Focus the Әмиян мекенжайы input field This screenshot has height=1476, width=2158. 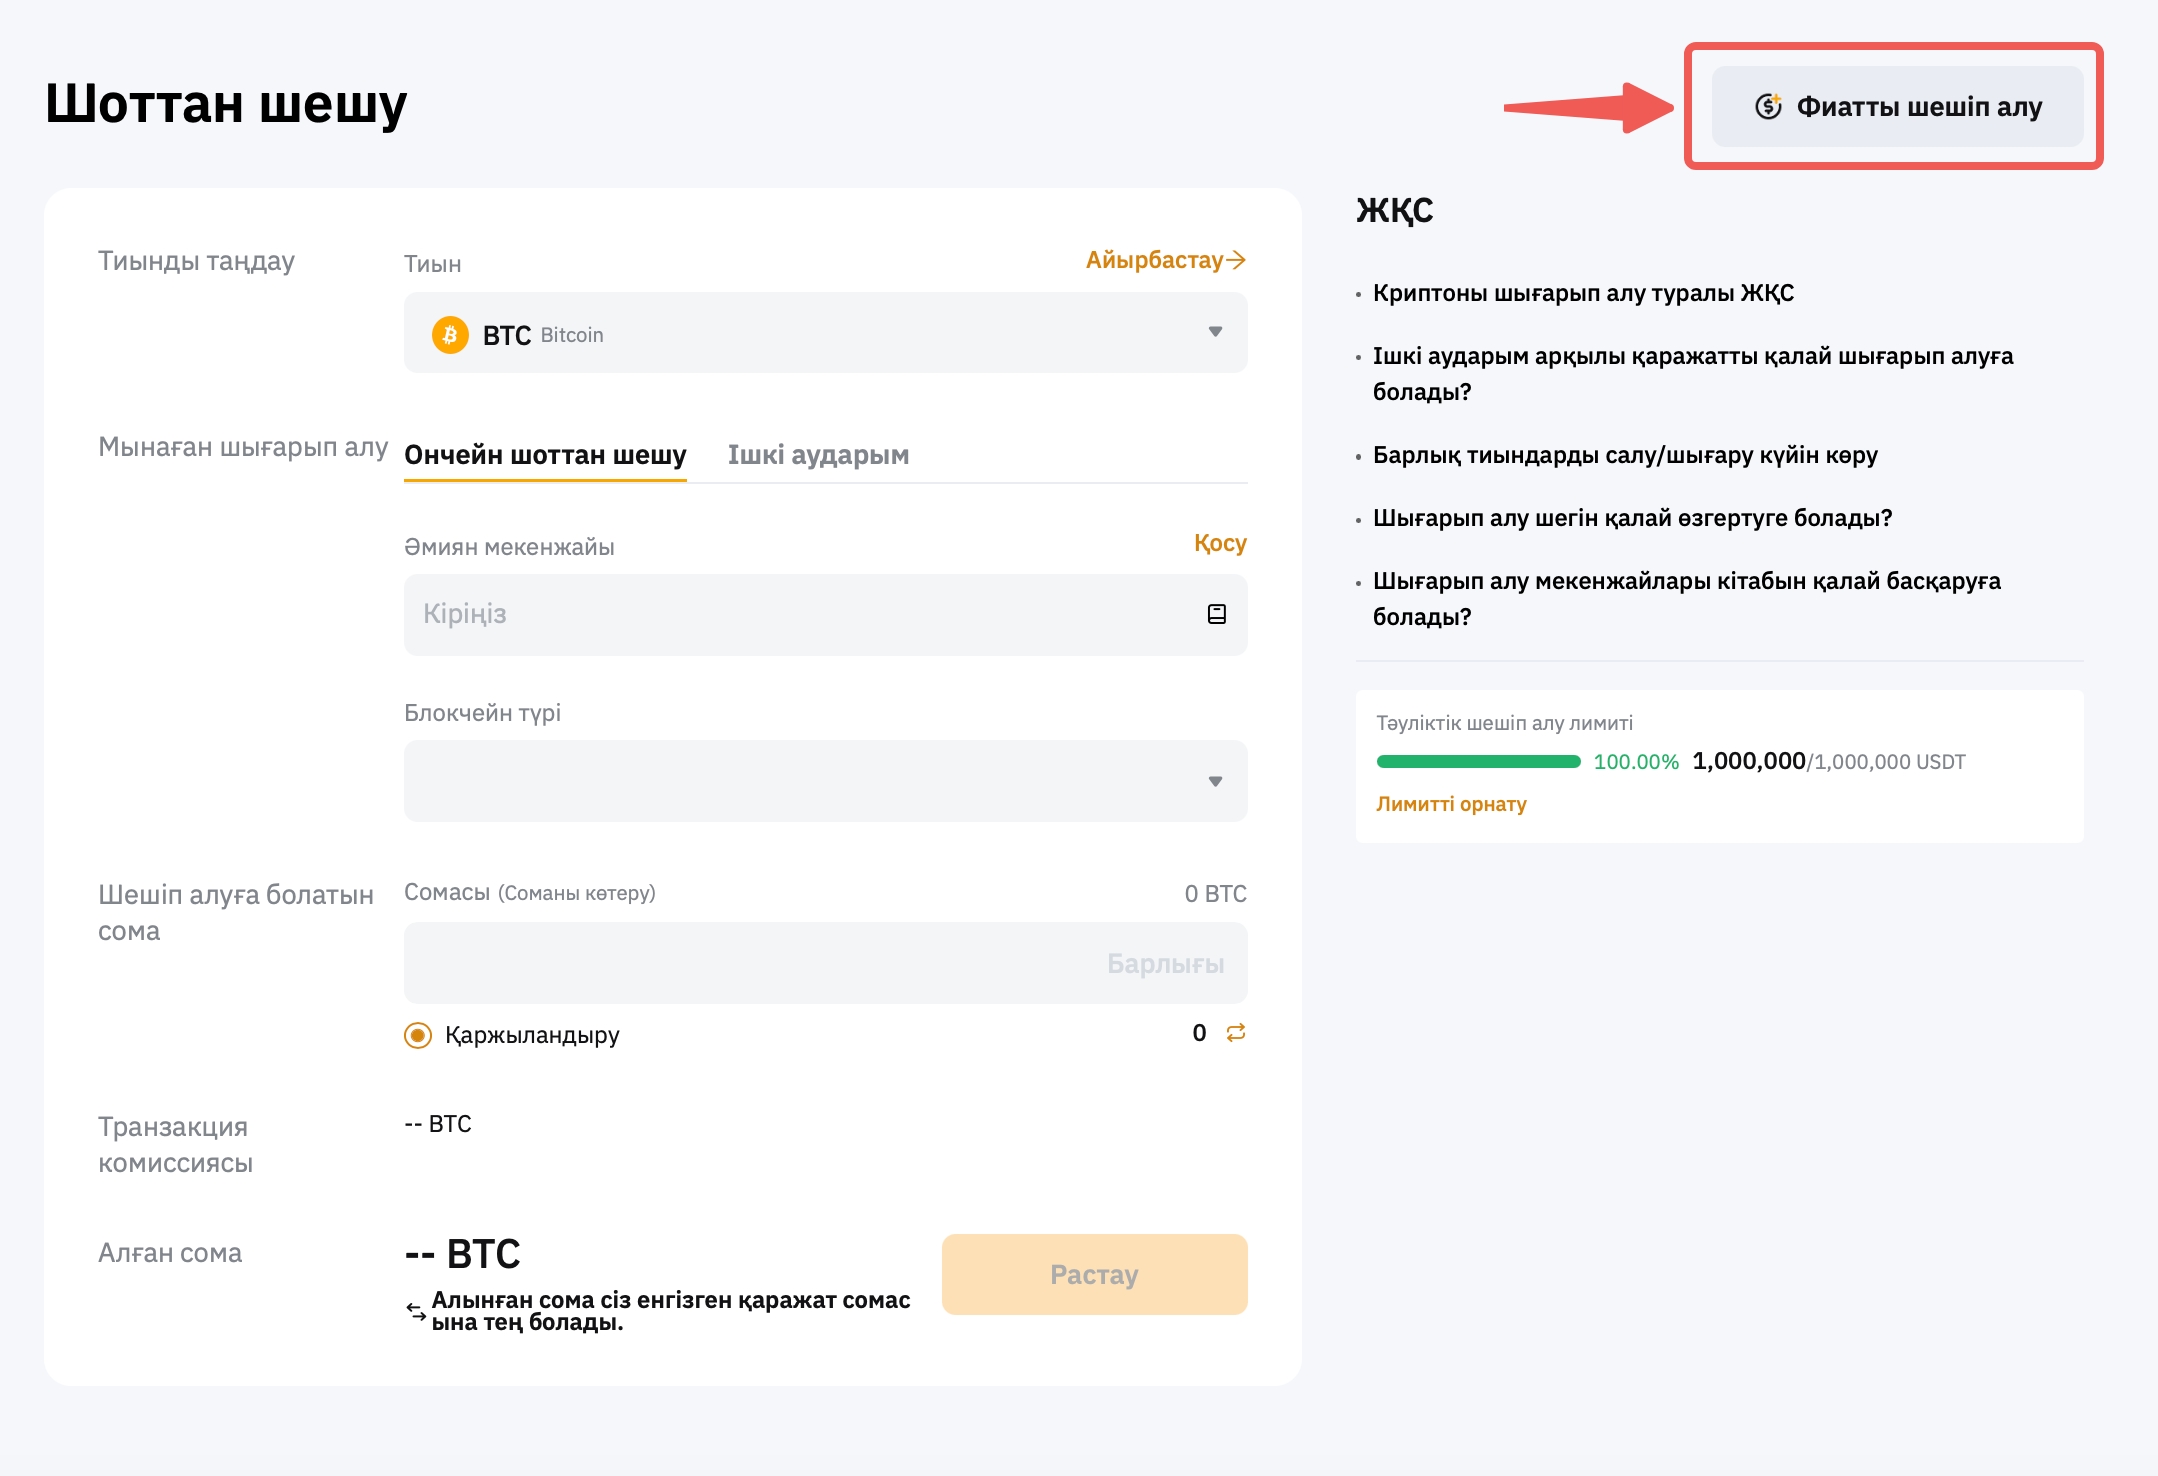pyautogui.click(x=800, y=614)
